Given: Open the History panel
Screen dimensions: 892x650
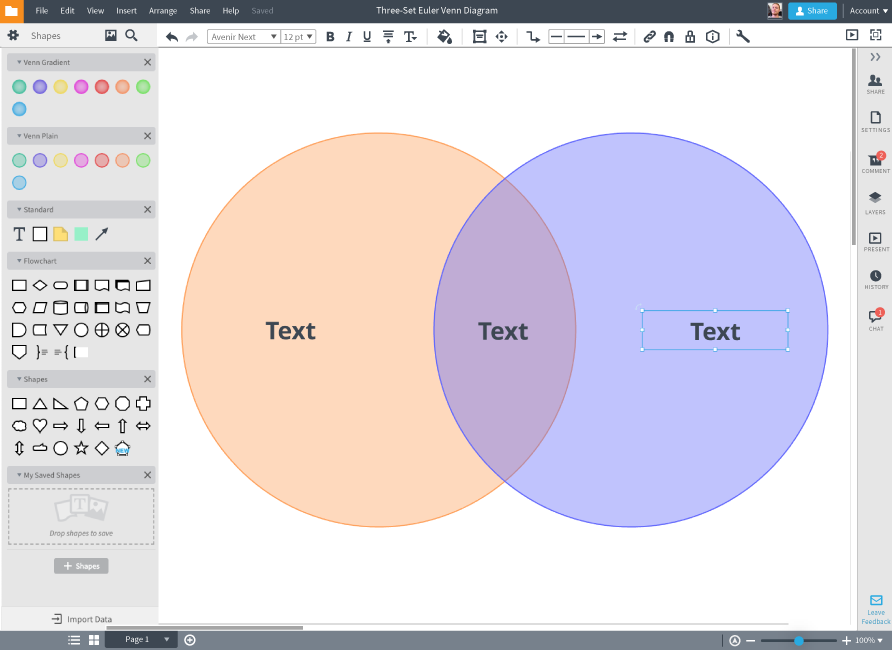Looking at the screenshot, I should click(x=875, y=277).
